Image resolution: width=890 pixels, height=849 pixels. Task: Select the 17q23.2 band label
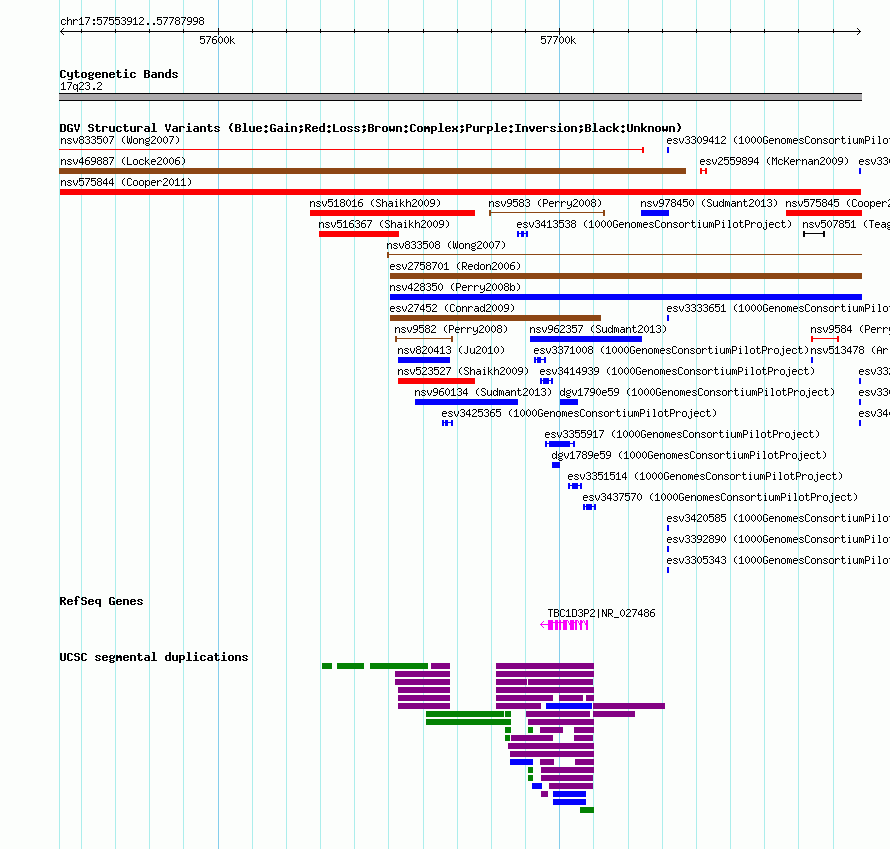(x=81, y=86)
